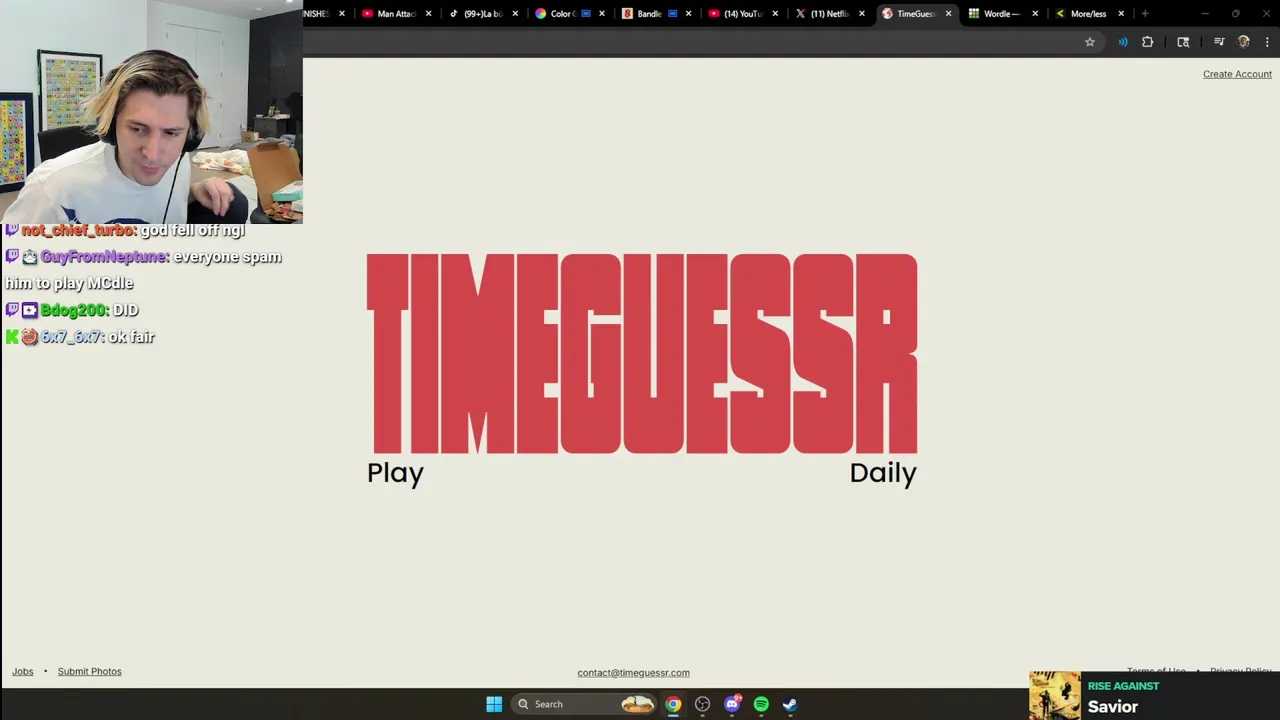Open the Windows Start menu

(494, 704)
